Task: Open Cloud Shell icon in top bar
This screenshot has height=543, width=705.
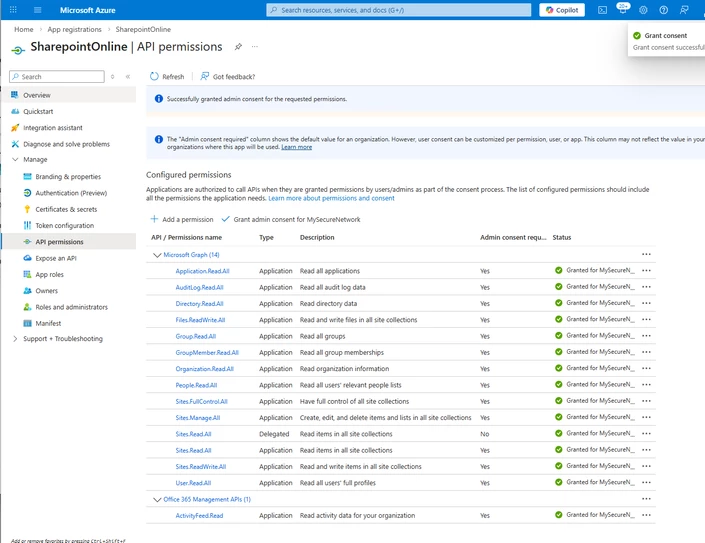Action: 602,10
